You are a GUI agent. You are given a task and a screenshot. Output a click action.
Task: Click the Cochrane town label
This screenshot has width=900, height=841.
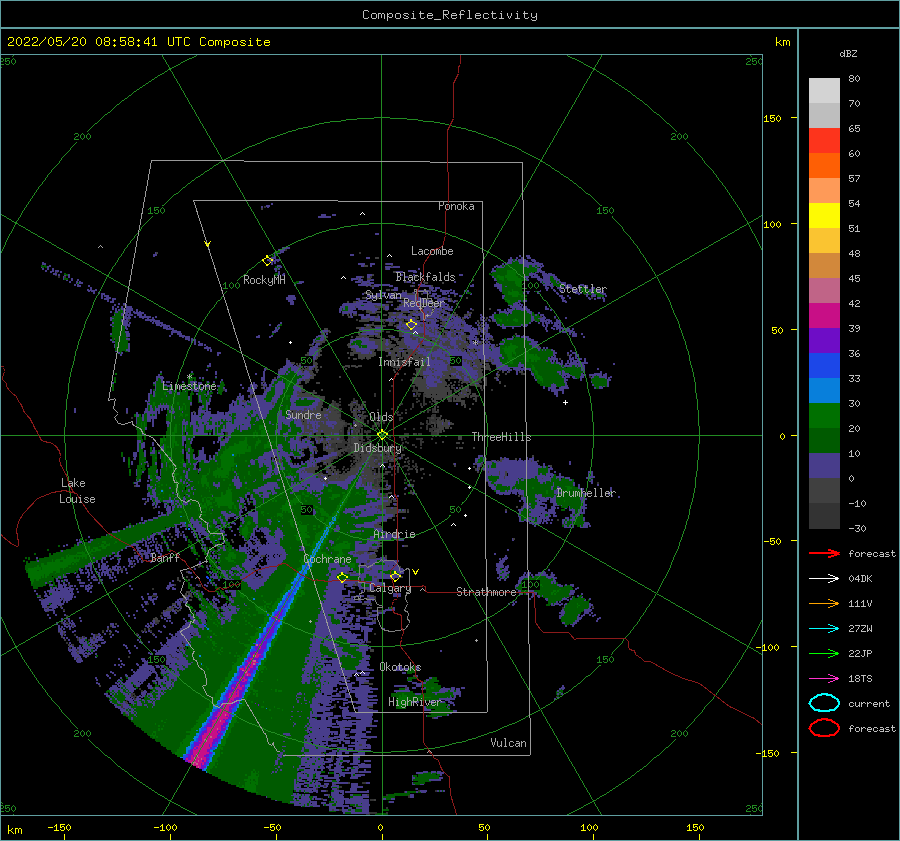pos(327,559)
